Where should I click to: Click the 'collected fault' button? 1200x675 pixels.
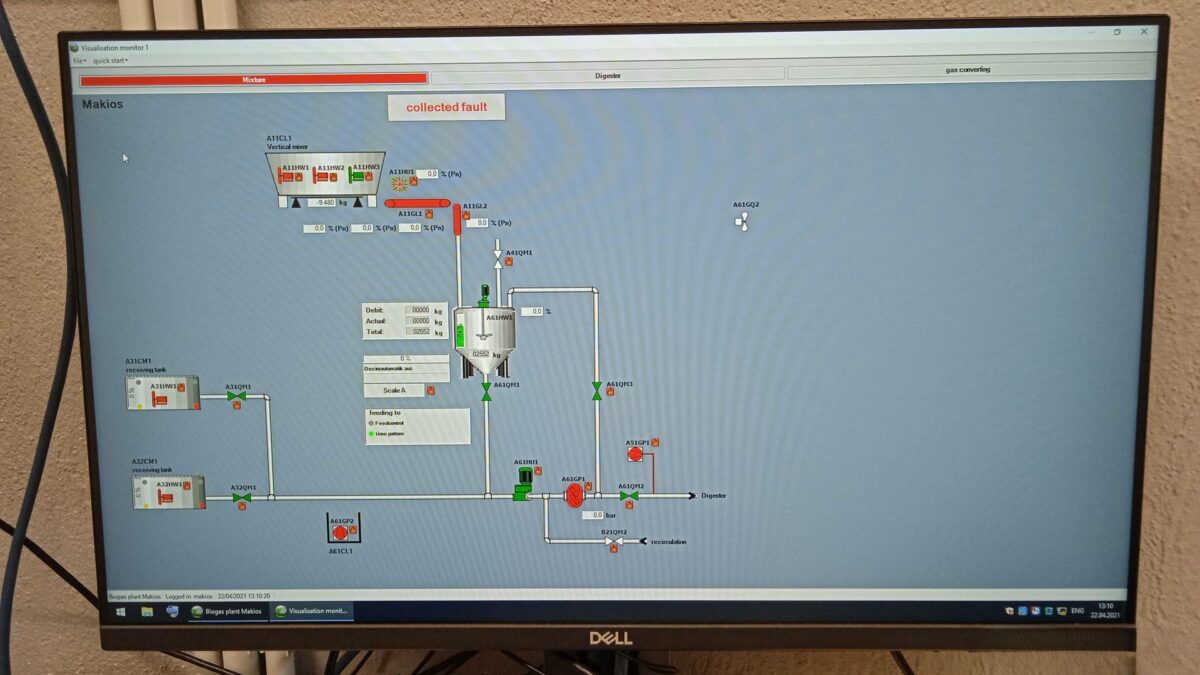click(x=446, y=107)
